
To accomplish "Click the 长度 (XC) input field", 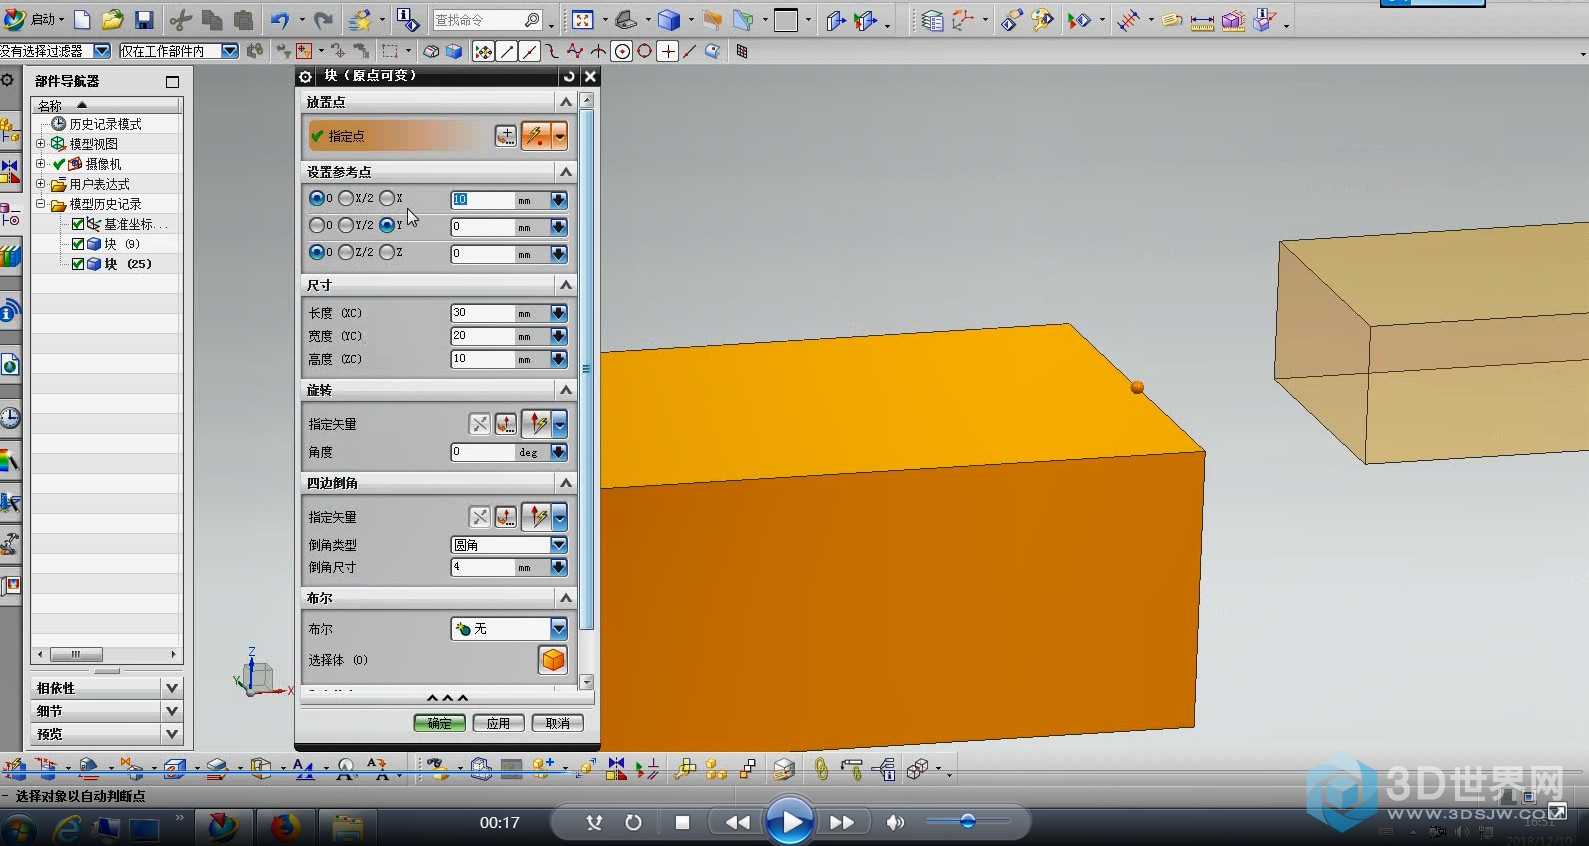I will point(482,313).
